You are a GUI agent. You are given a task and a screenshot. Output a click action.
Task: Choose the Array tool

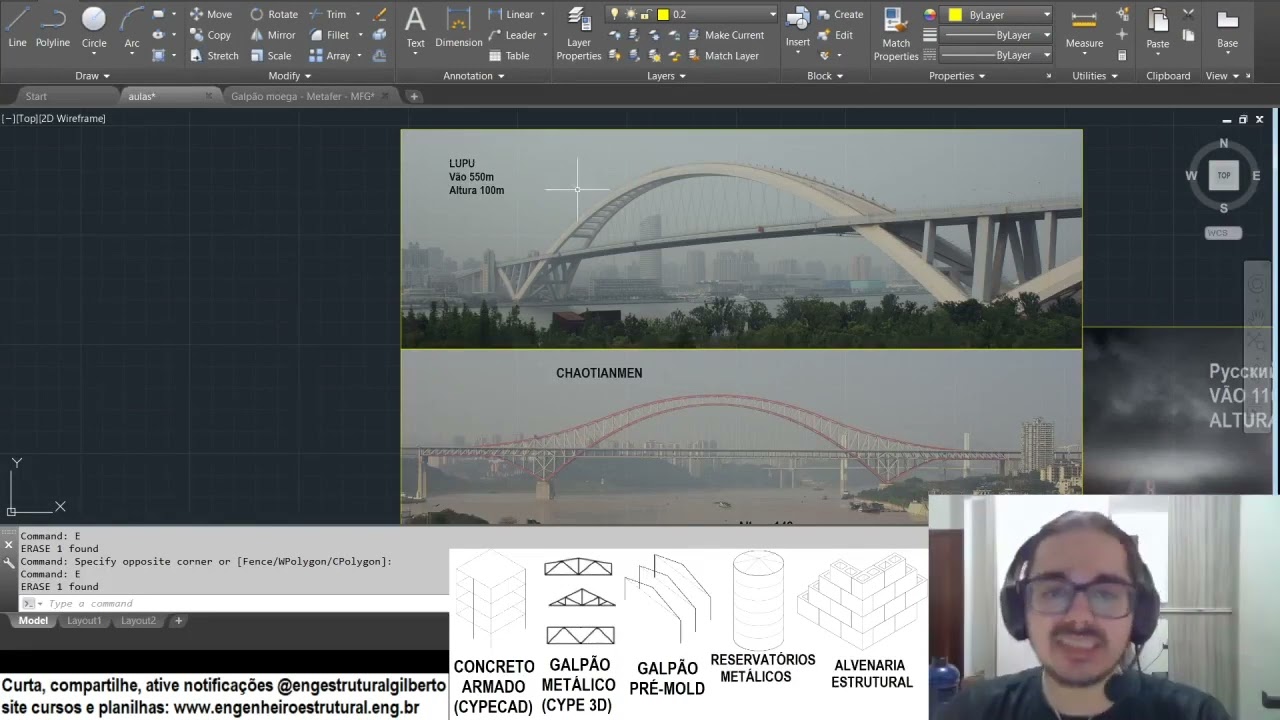point(330,56)
